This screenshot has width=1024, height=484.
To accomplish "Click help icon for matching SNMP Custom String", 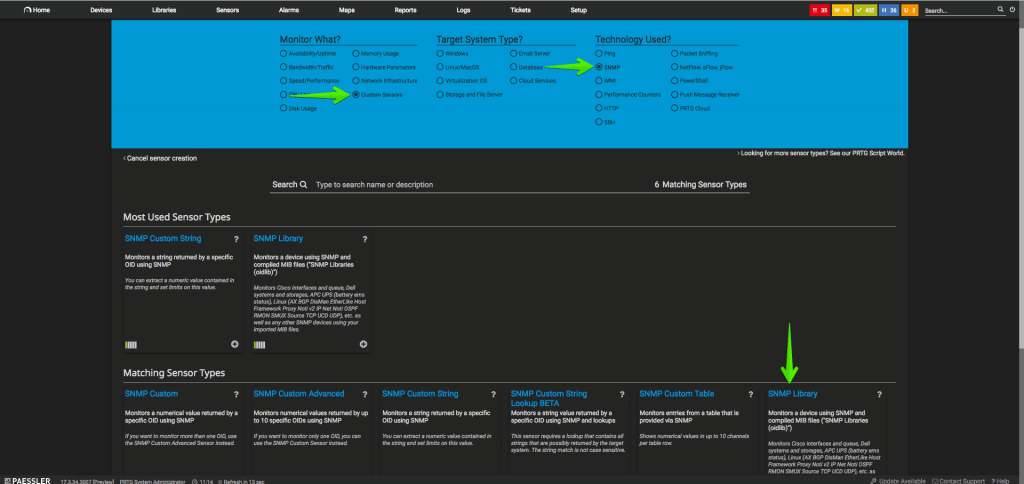I will click(493, 395).
